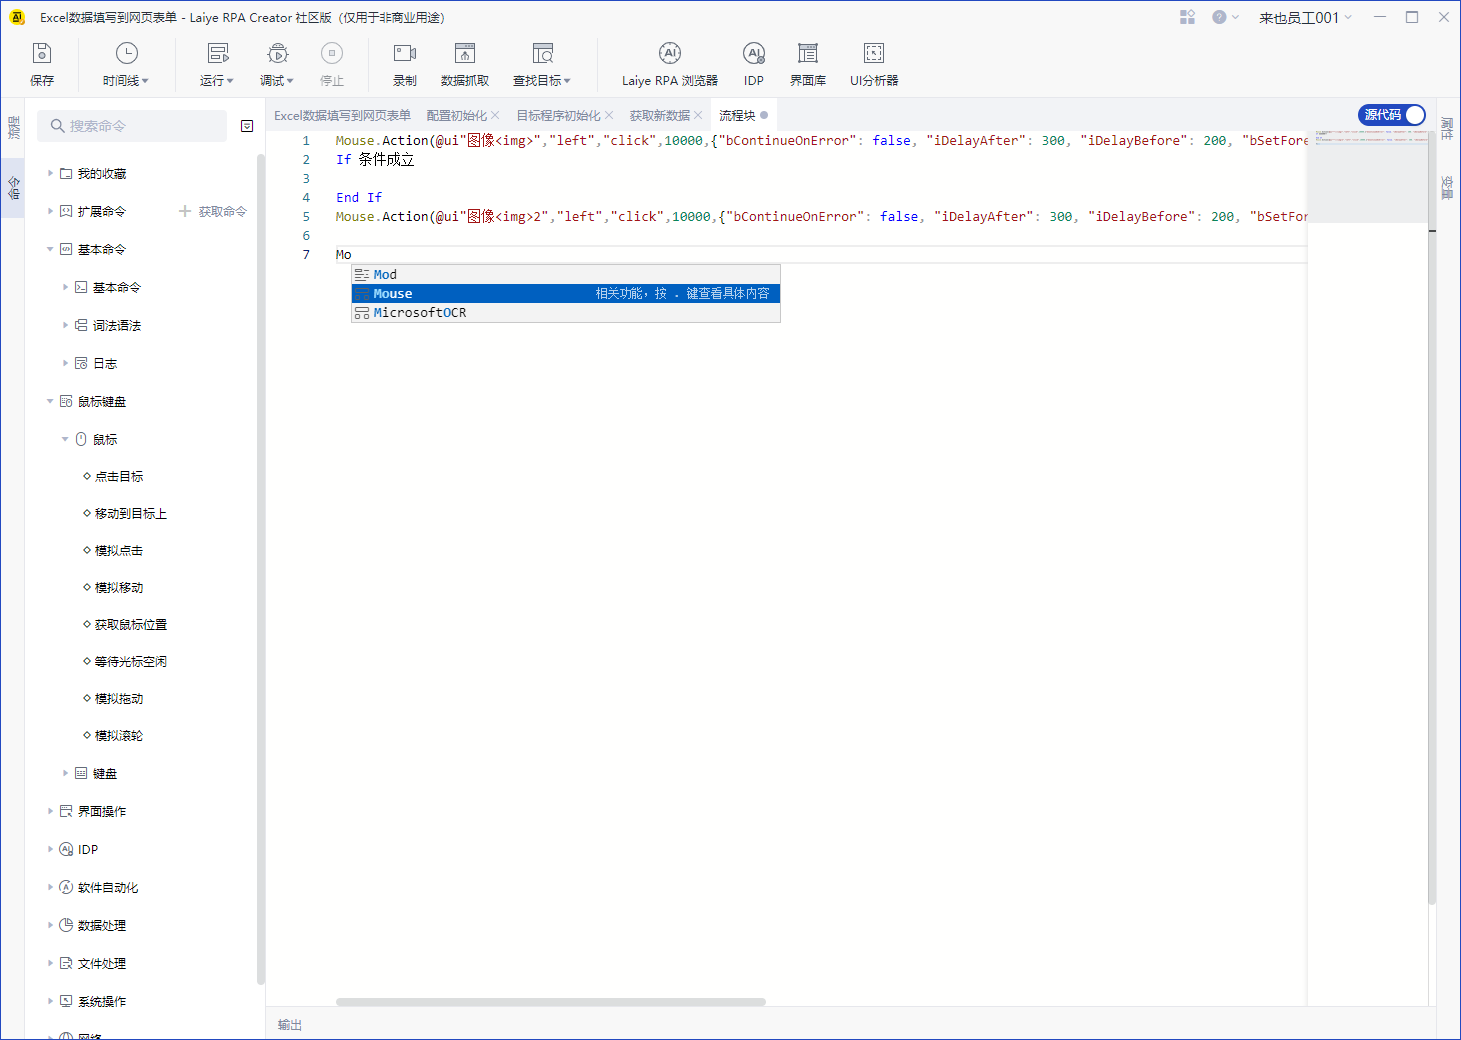Open the 输出 output panel
Screen dimensions: 1461x1040
coord(290,1024)
